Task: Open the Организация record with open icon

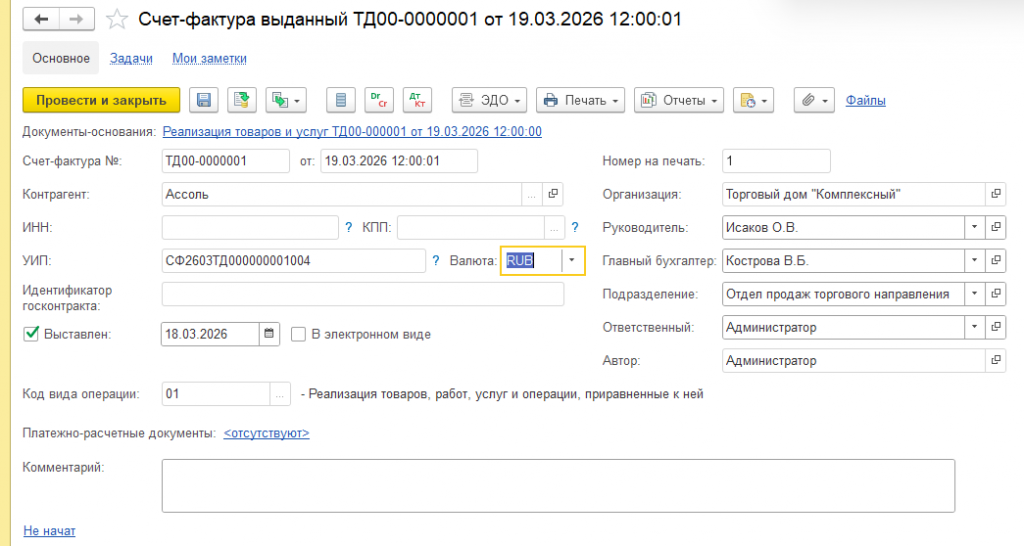Action: click(x=996, y=194)
